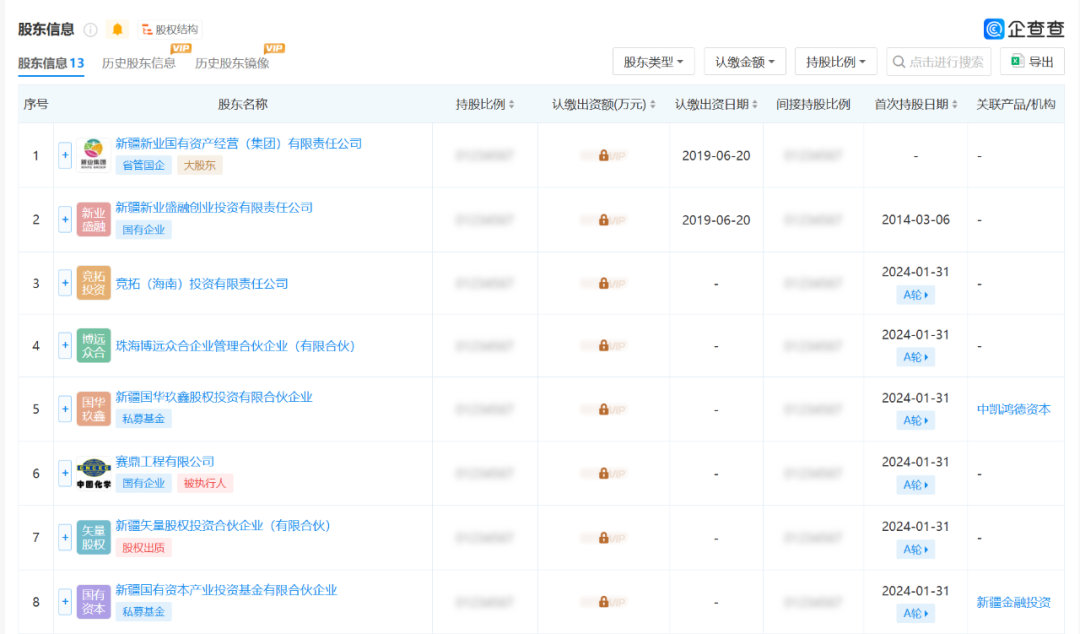This screenshot has height=634, width=1080.
Task: Click the info icon beside 股东信息 title
Action: (90, 30)
